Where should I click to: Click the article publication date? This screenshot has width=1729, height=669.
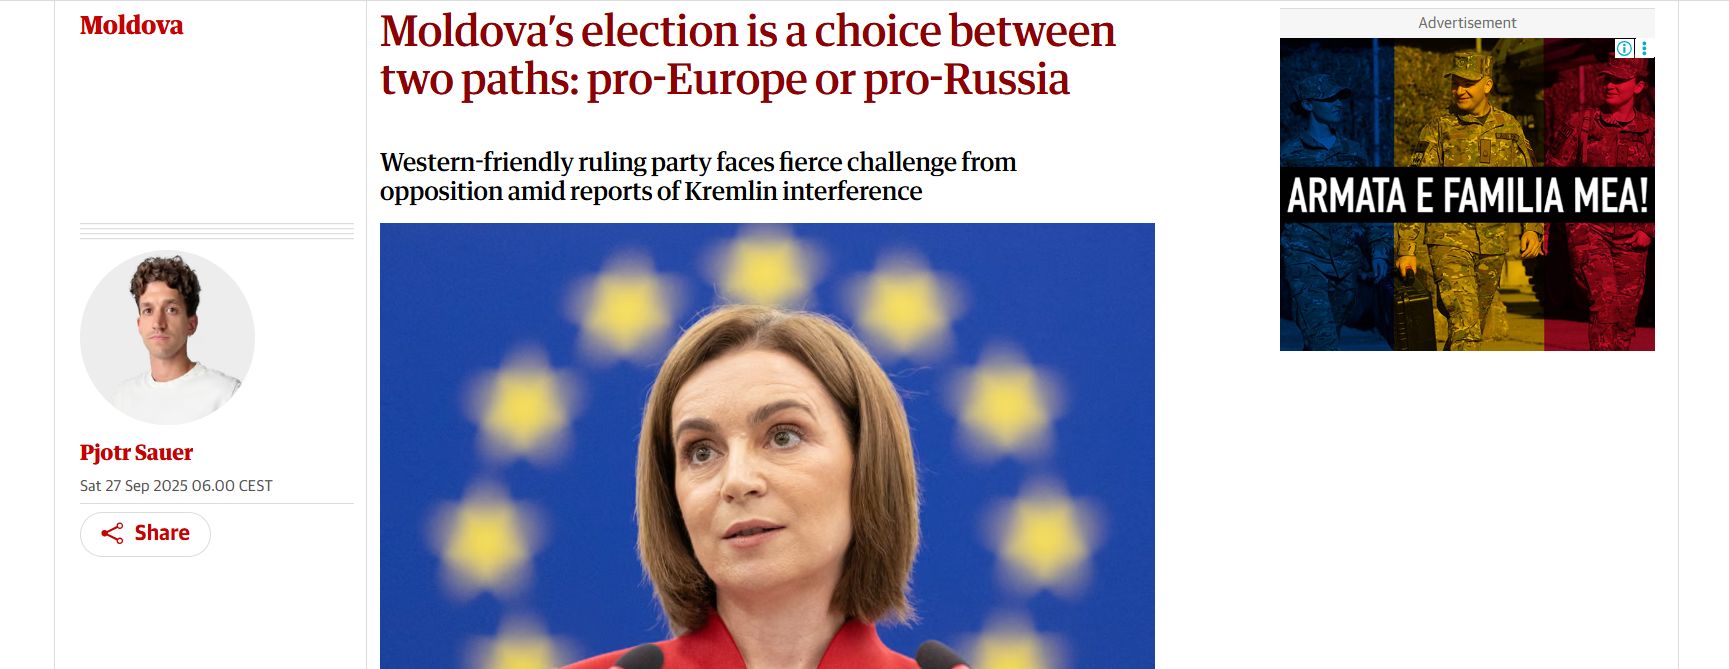[176, 486]
